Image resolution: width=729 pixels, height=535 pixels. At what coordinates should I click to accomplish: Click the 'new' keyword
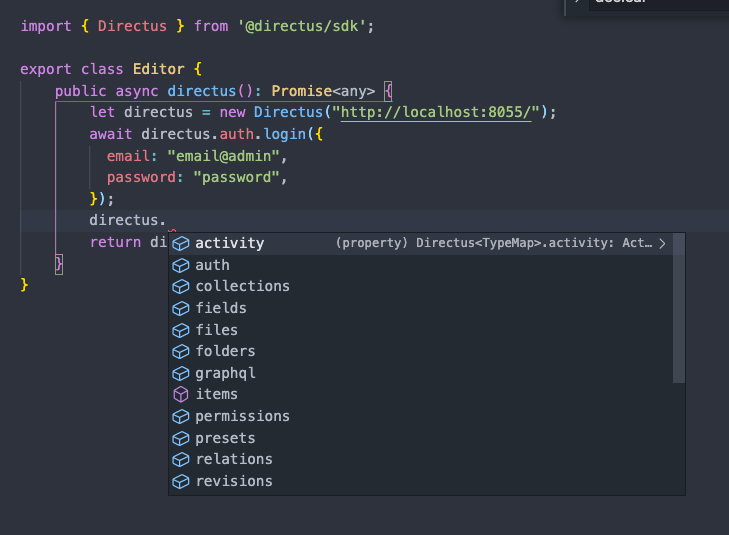(232, 113)
